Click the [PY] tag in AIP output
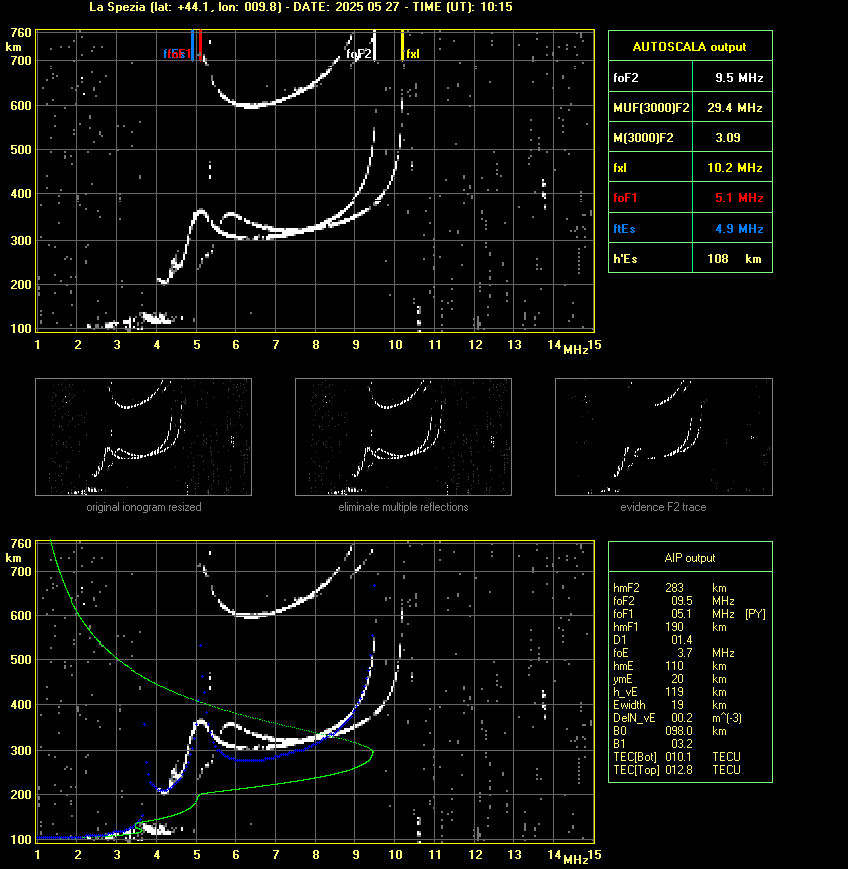Image resolution: width=848 pixels, height=869 pixels. (x=755, y=614)
